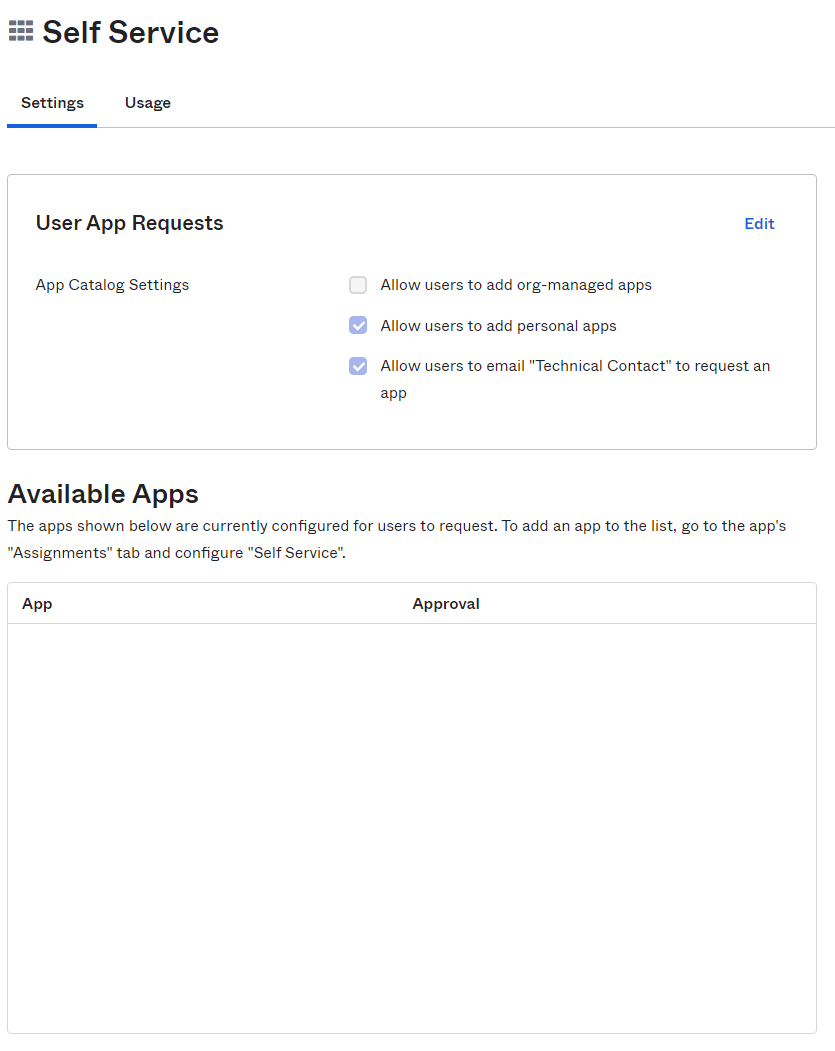Switch to the Usage tab
The height and width of the screenshot is (1051, 835).
147,103
